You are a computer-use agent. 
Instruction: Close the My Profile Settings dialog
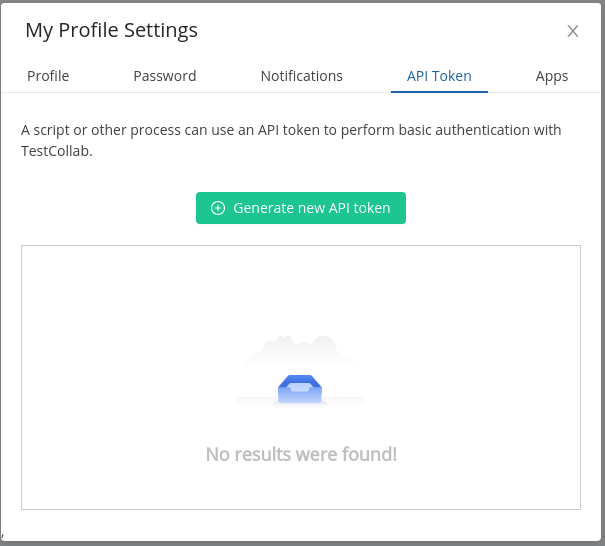573,31
